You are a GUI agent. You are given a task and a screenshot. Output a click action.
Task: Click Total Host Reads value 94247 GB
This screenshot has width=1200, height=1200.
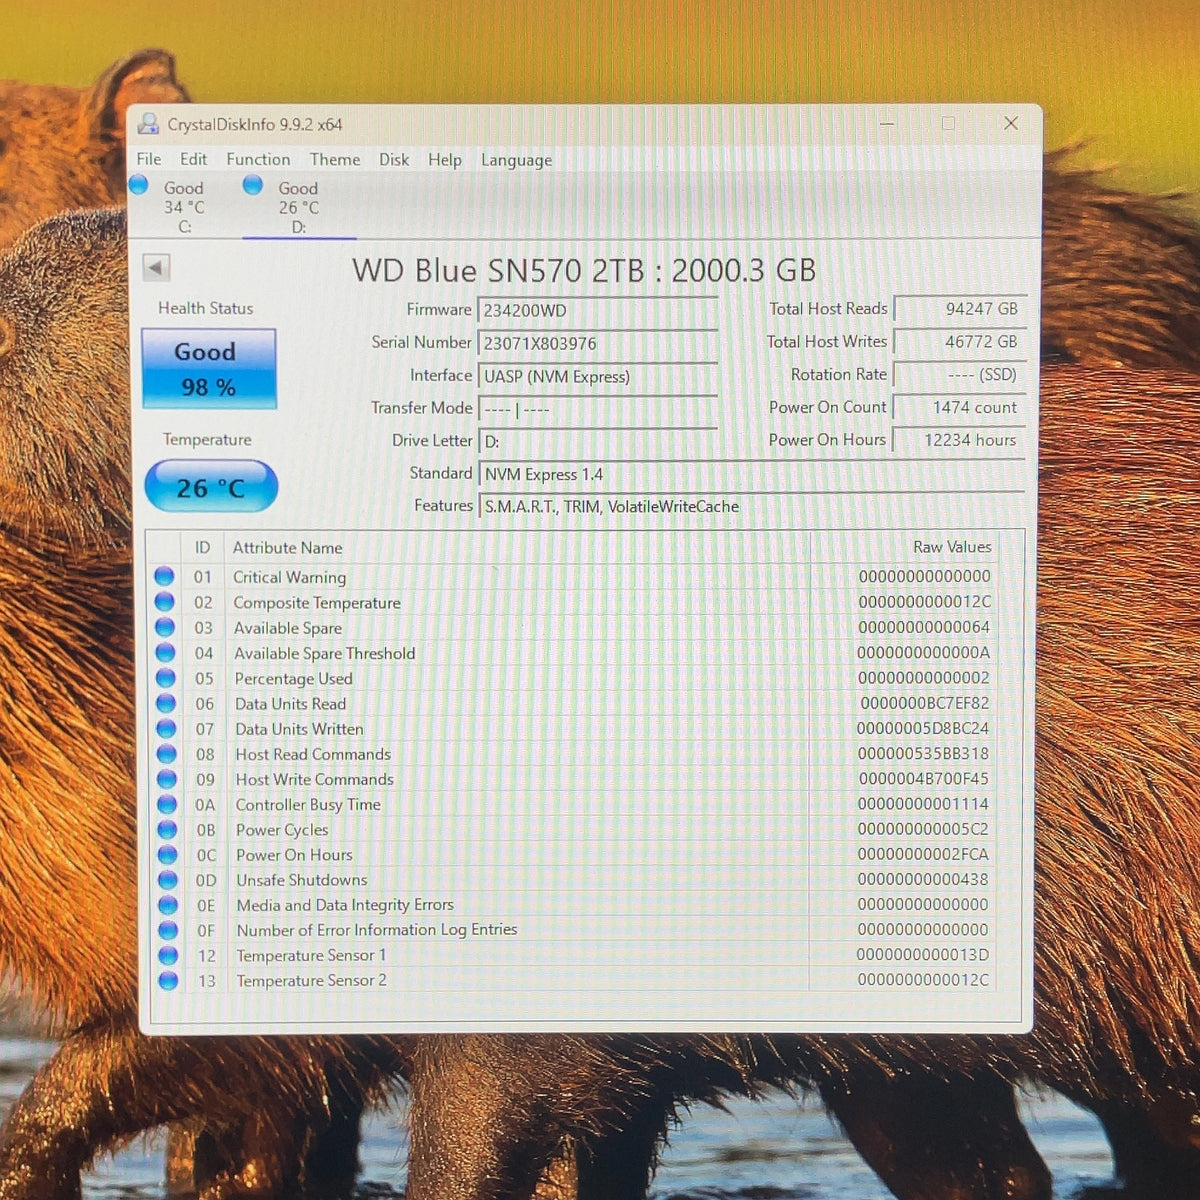959,309
